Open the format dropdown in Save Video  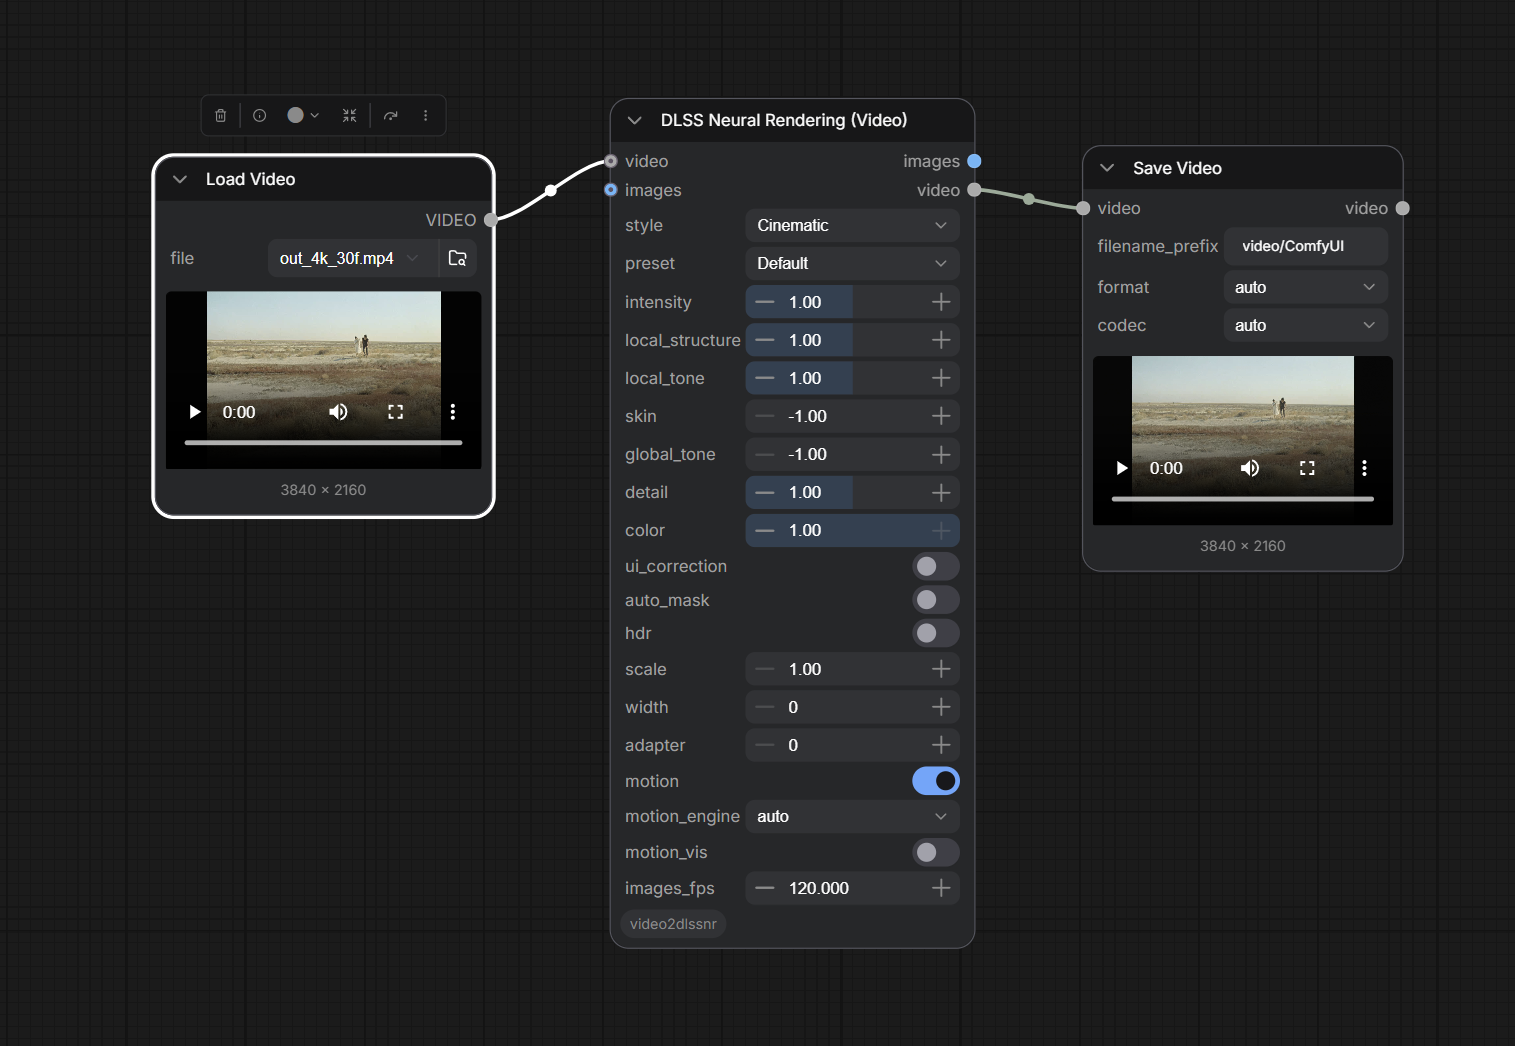1305,287
